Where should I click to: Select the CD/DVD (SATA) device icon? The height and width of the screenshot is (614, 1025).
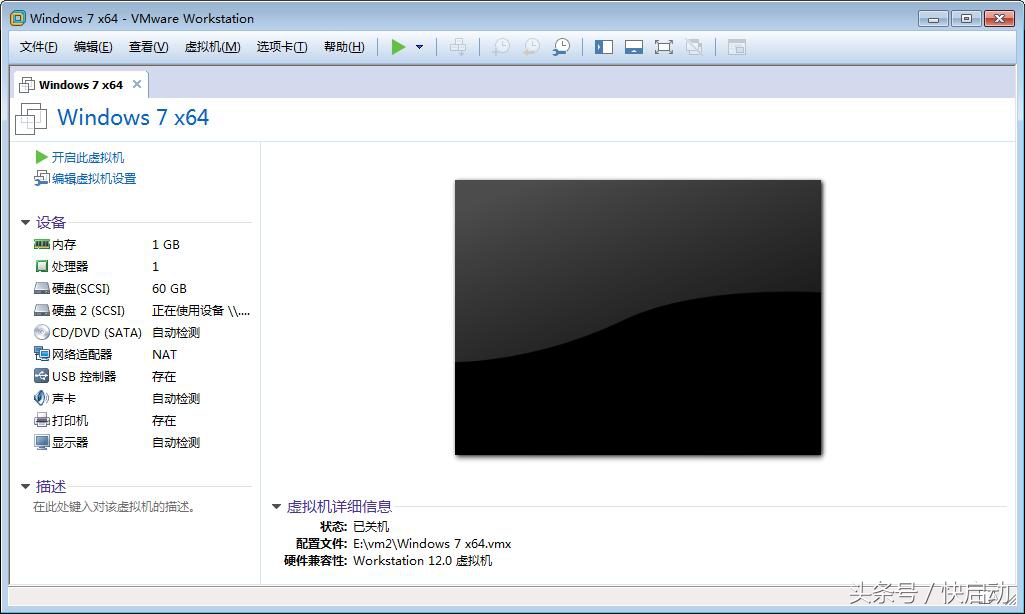coord(41,332)
